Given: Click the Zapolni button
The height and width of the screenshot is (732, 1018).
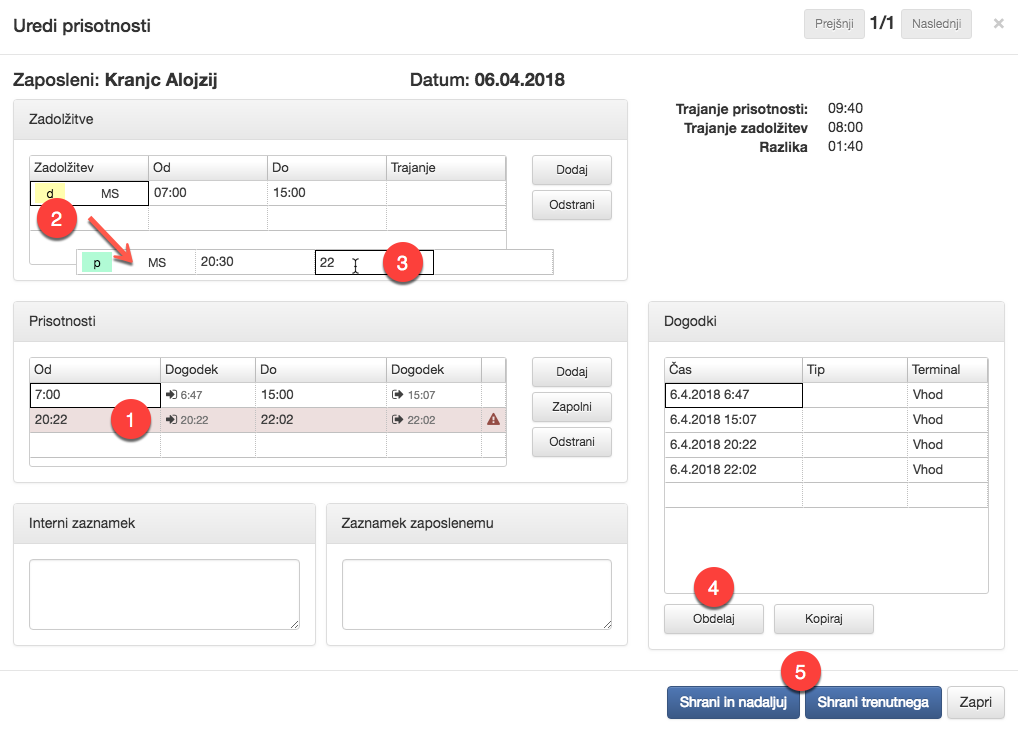Looking at the screenshot, I should pos(571,407).
